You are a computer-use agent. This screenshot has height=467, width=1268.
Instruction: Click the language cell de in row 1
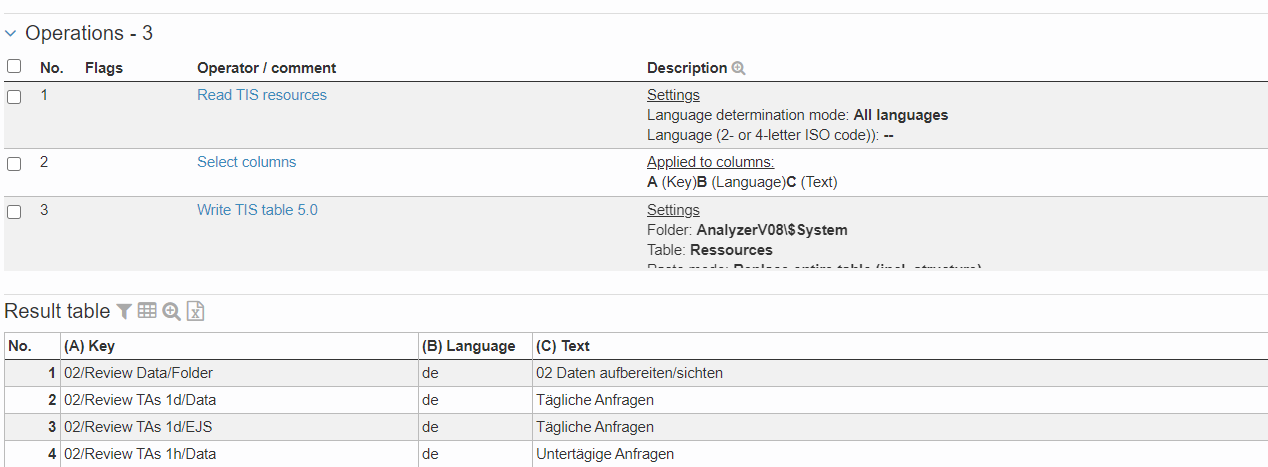[476, 373]
